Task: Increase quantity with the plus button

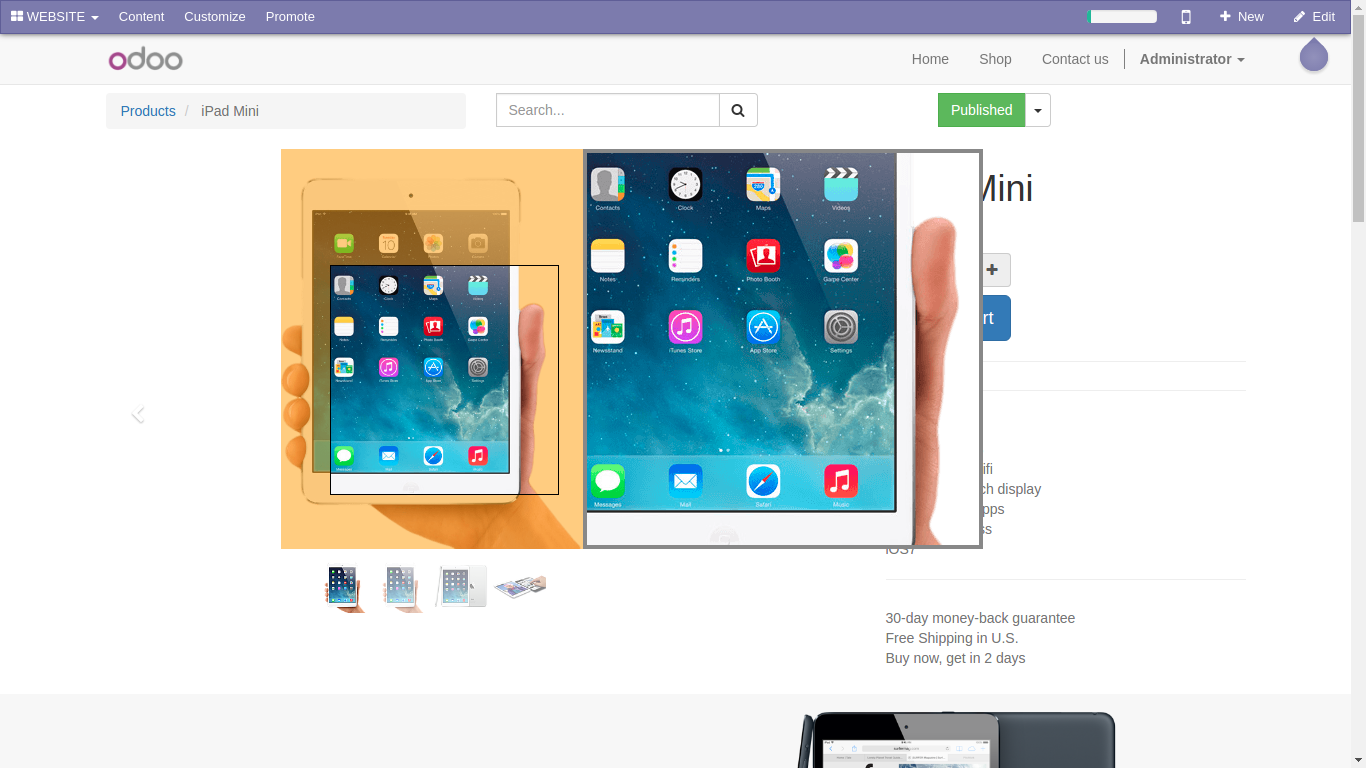Action: (992, 270)
